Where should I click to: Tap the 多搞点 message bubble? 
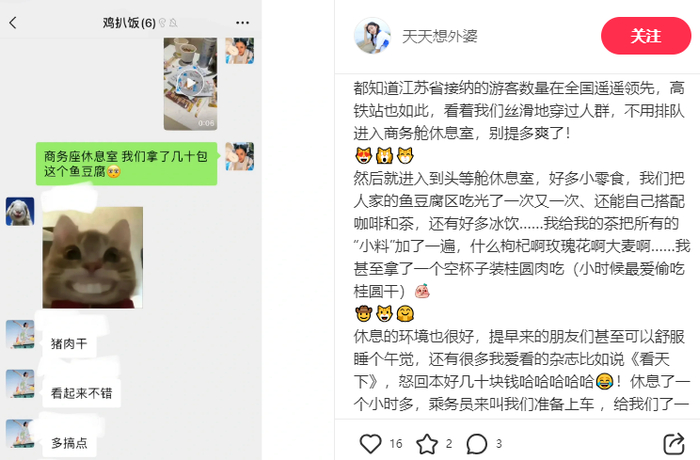tap(69, 443)
